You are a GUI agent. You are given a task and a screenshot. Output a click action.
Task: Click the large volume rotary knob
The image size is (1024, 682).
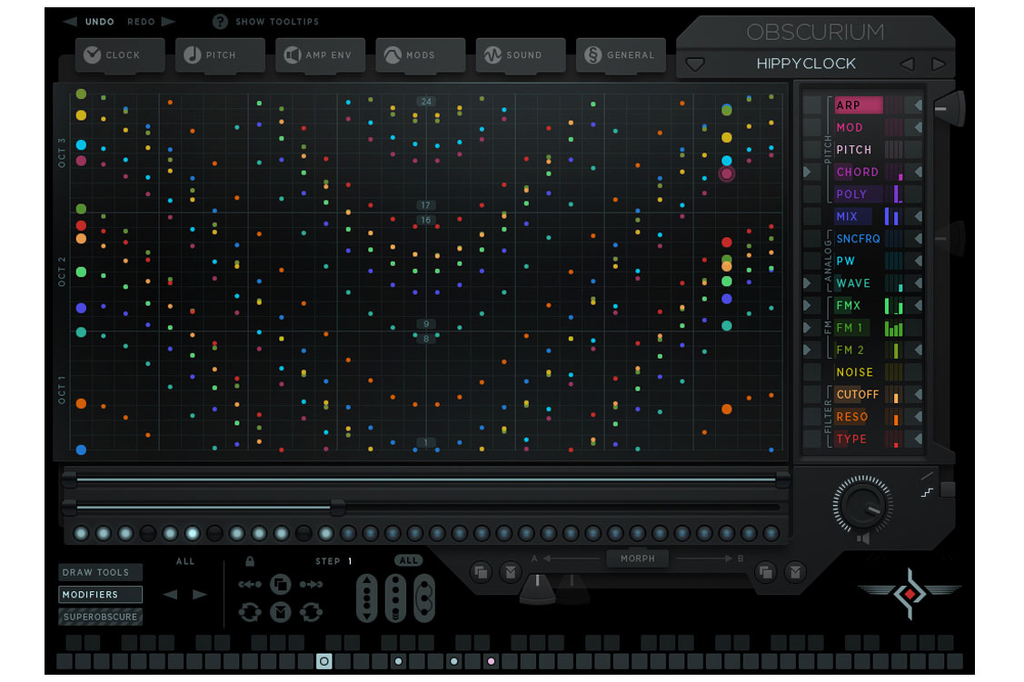point(863,504)
